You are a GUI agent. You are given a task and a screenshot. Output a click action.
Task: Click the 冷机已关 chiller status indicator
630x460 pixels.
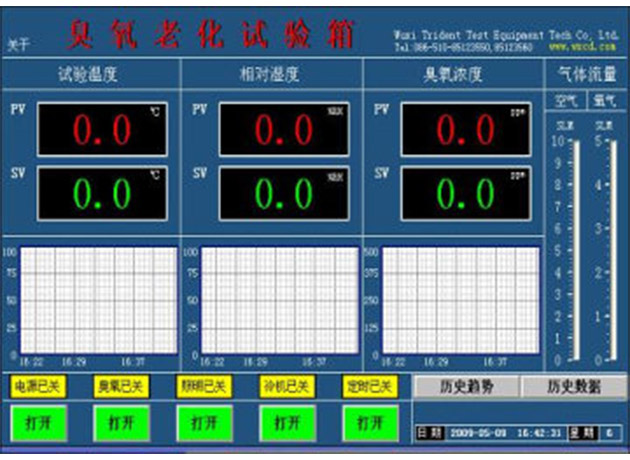click(287, 386)
